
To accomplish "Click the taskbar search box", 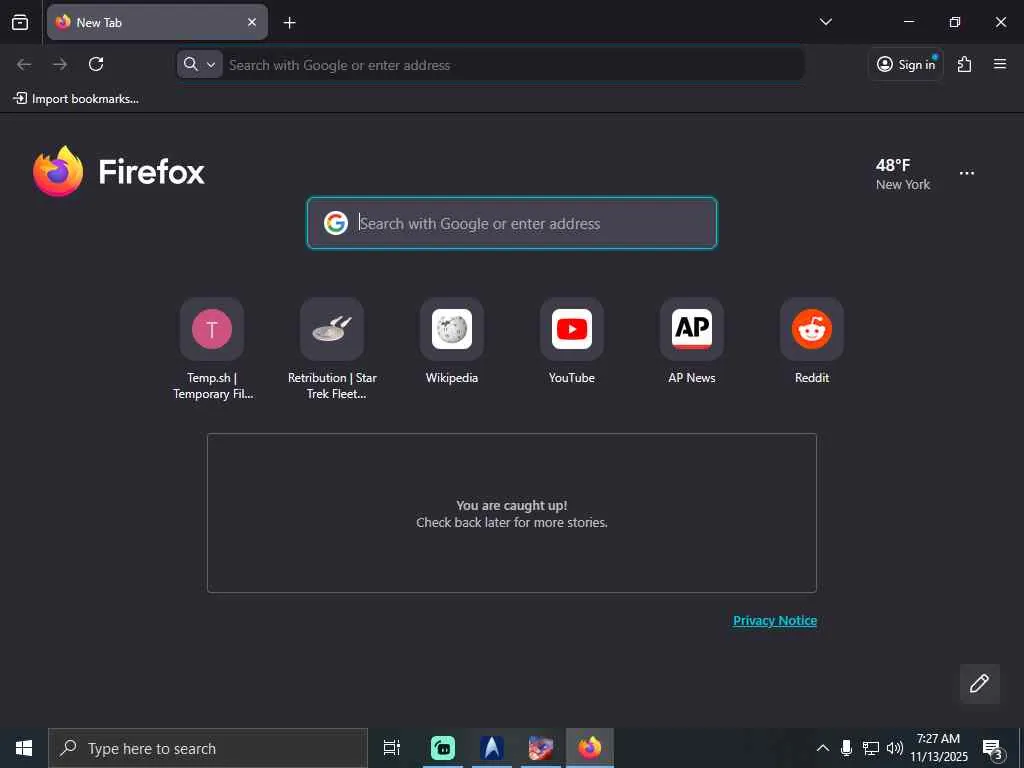I will pyautogui.click(x=208, y=748).
